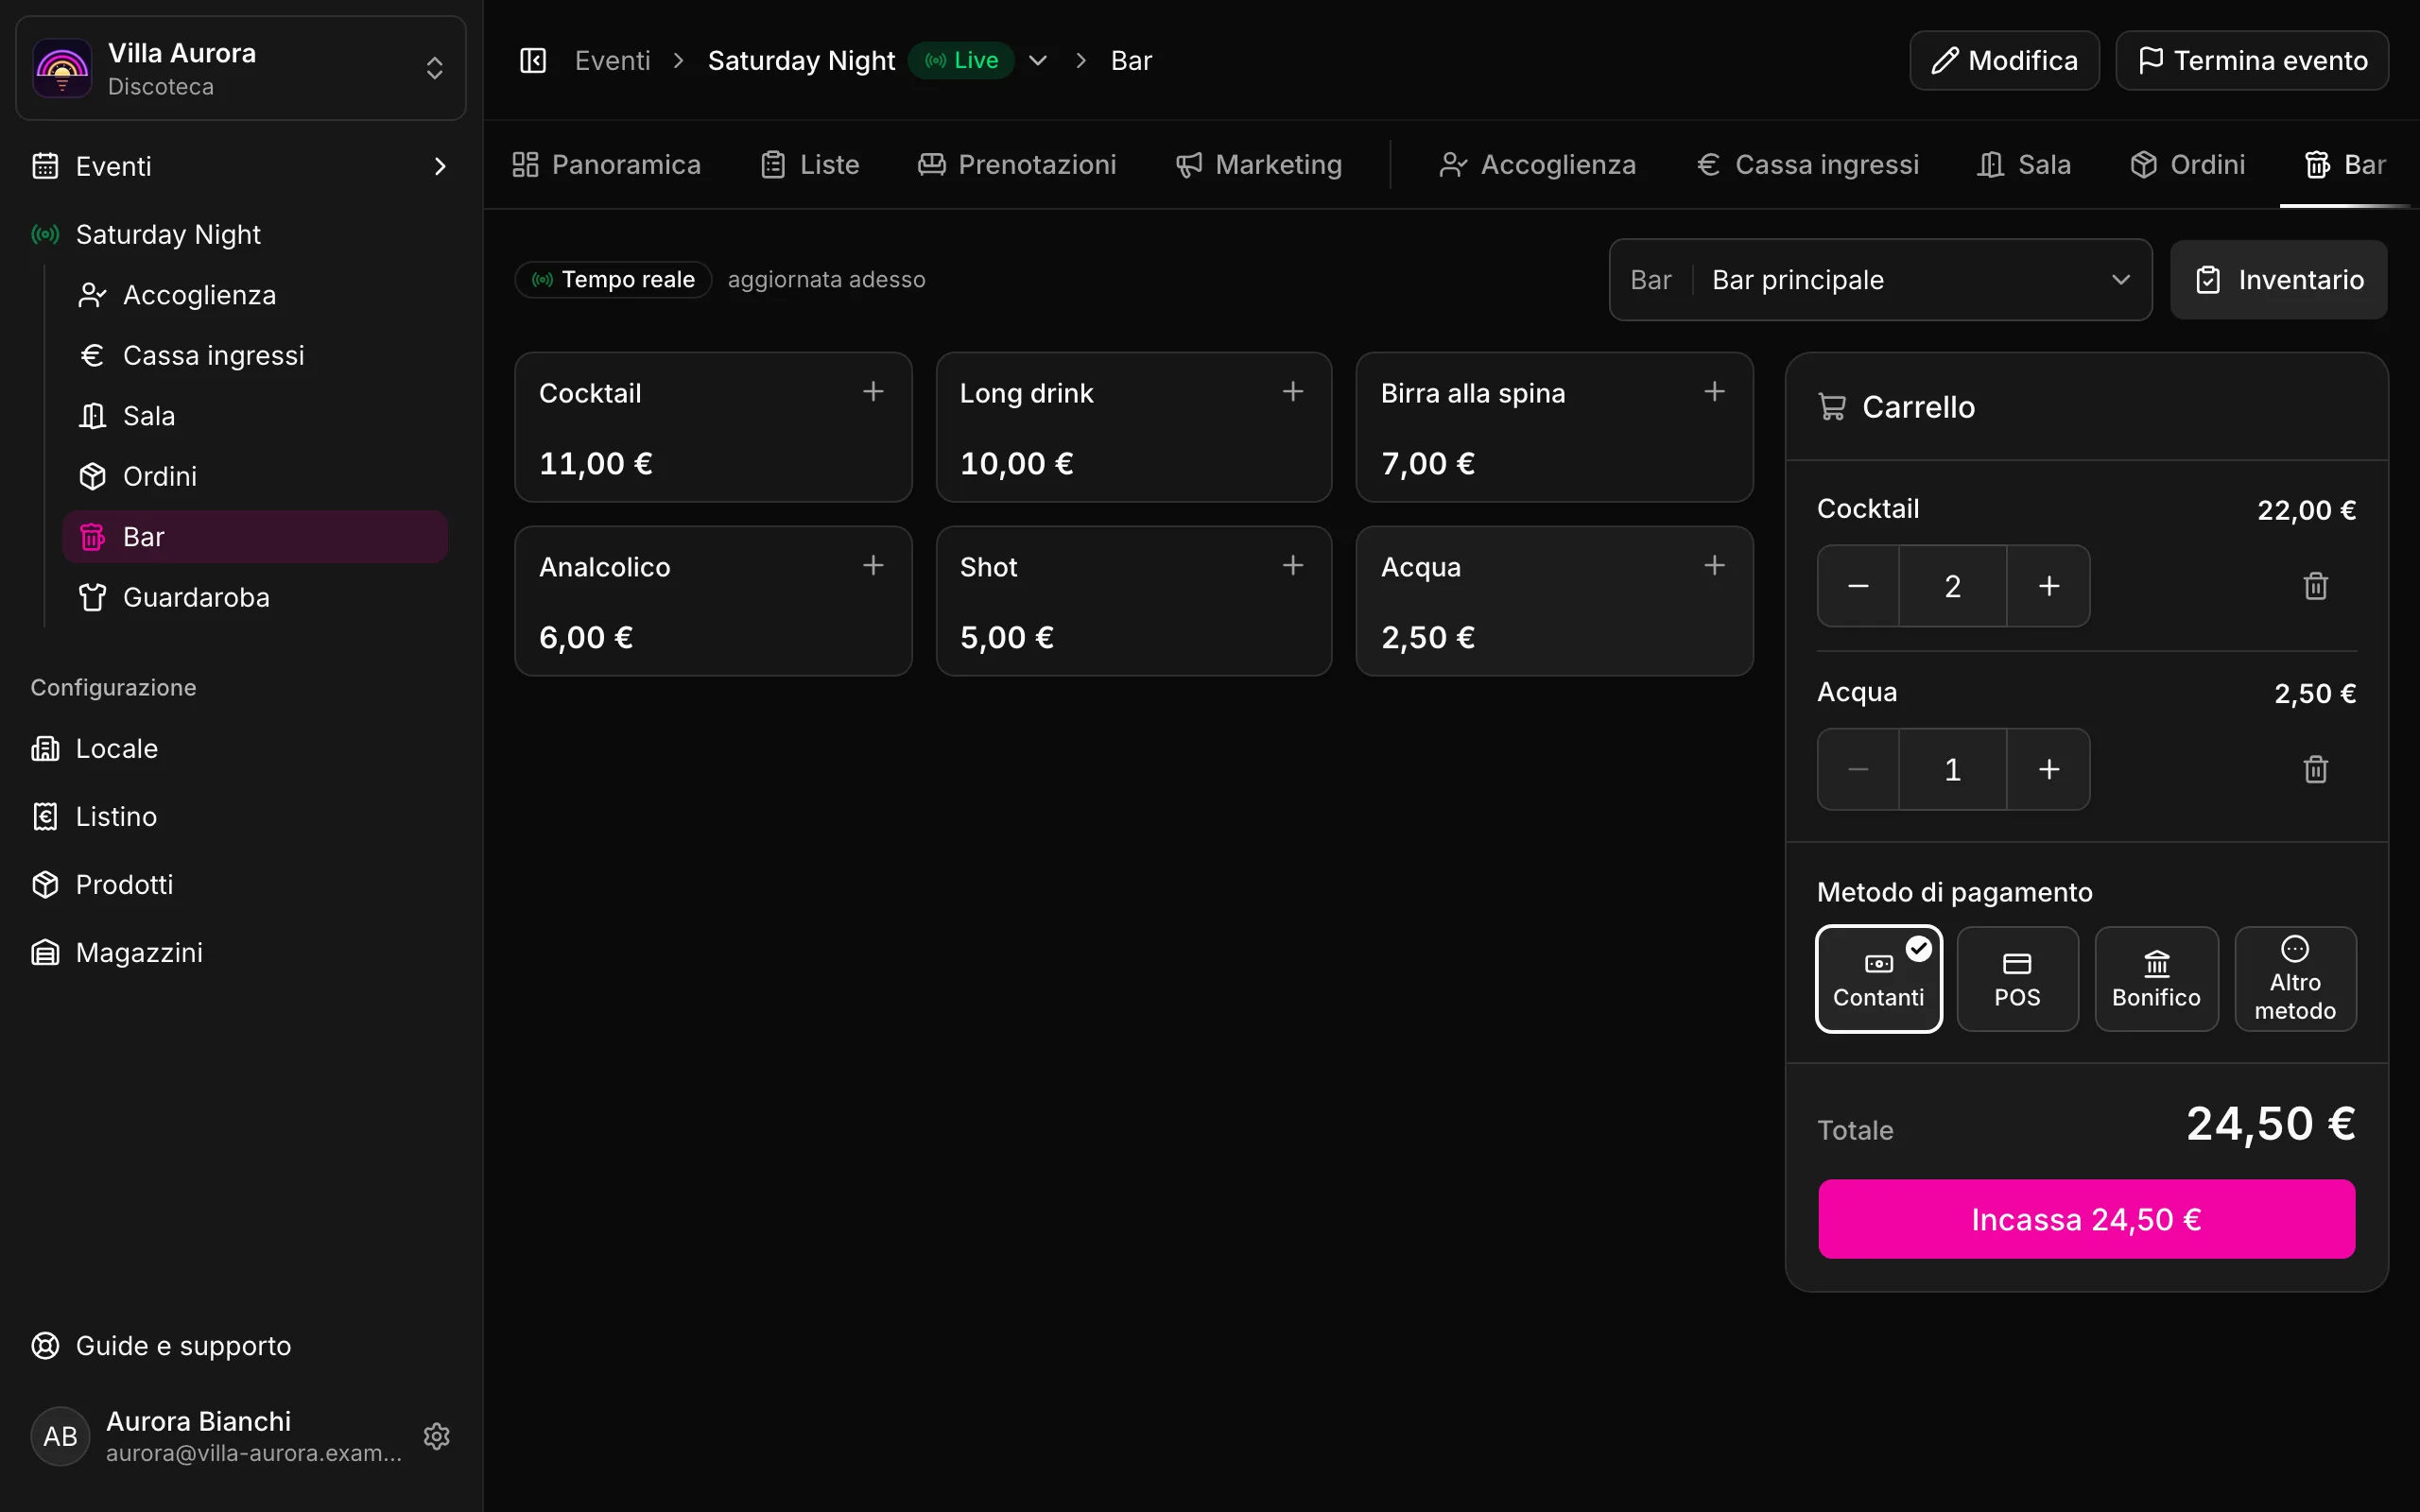The image size is (2420, 1512).
Task: Toggle the Tempo reale badge
Action: [x=613, y=280]
